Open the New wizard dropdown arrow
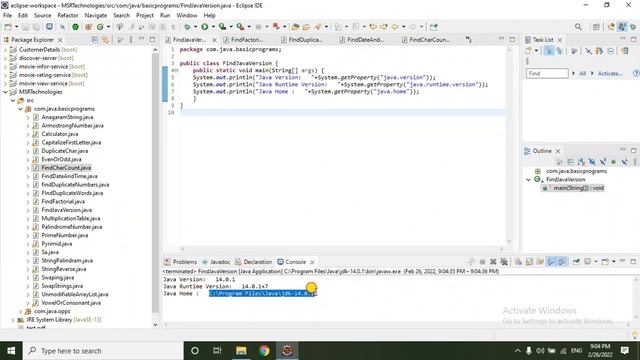This screenshot has width=640, height=360. [x=16, y=27]
